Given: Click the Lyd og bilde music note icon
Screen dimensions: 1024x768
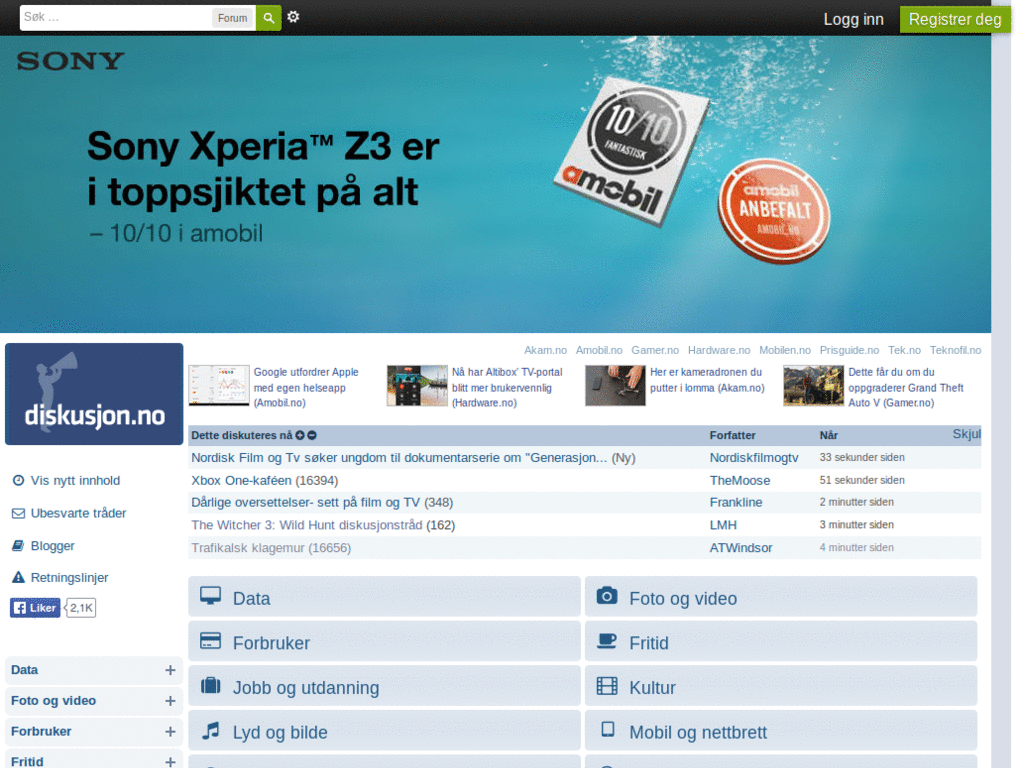Looking at the screenshot, I should click(x=210, y=731).
